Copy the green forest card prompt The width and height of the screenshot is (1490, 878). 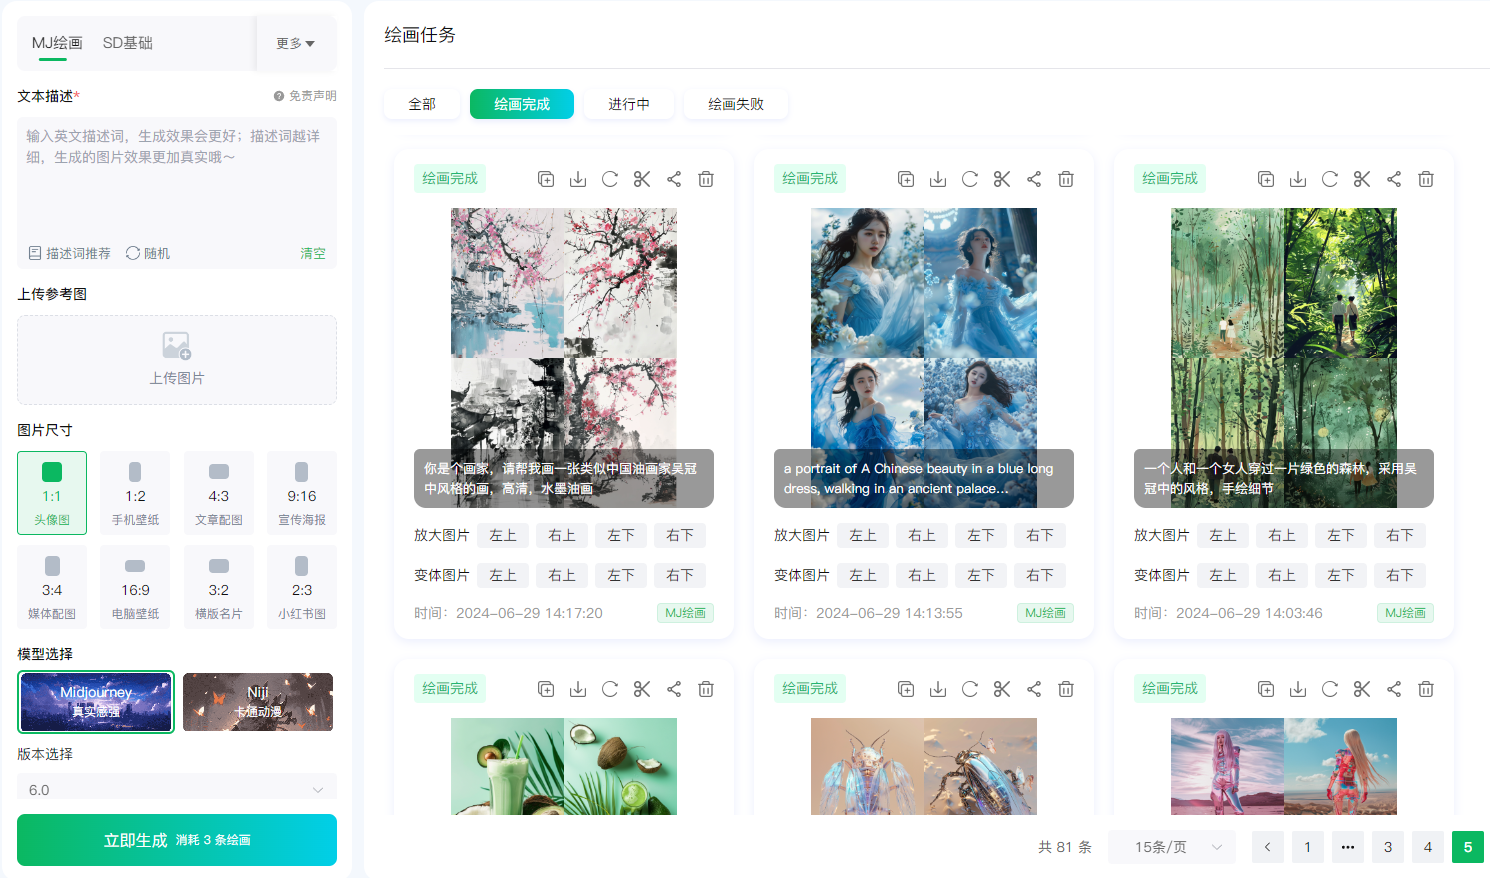(x=1266, y=179)
